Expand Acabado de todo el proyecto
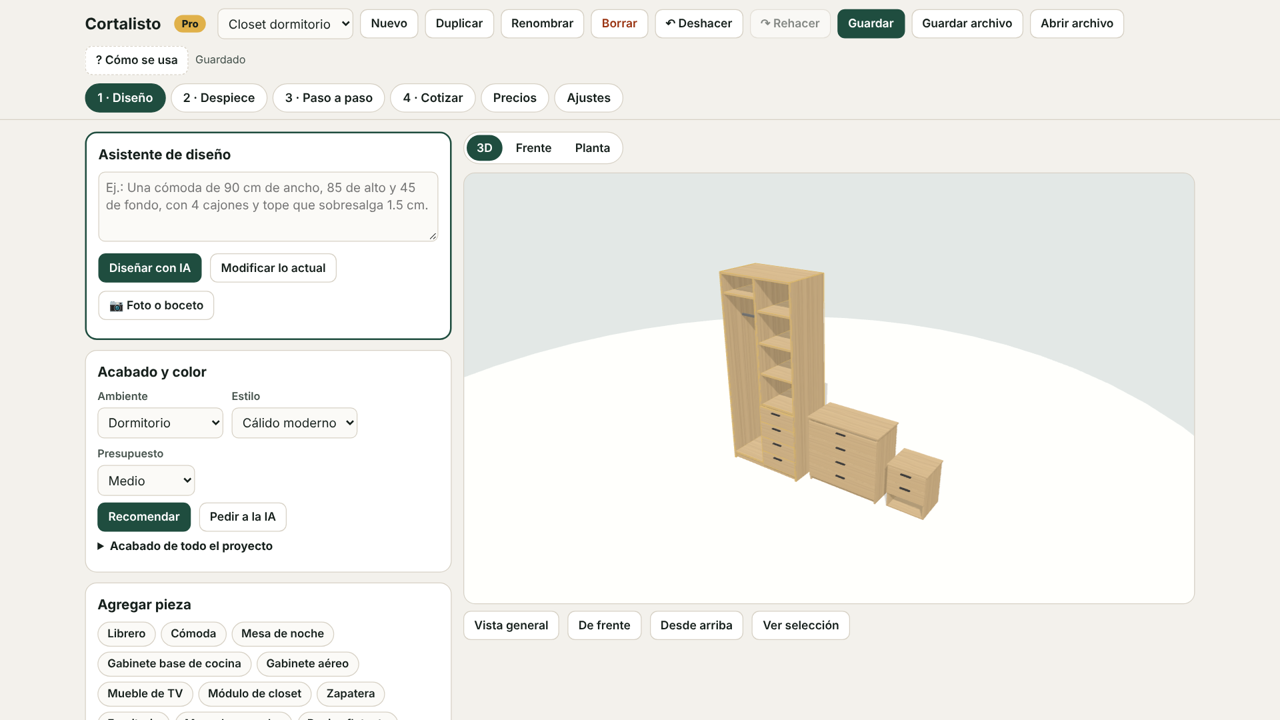The height and width of the screenshot is (720, 1280). [x=185, y=546]
